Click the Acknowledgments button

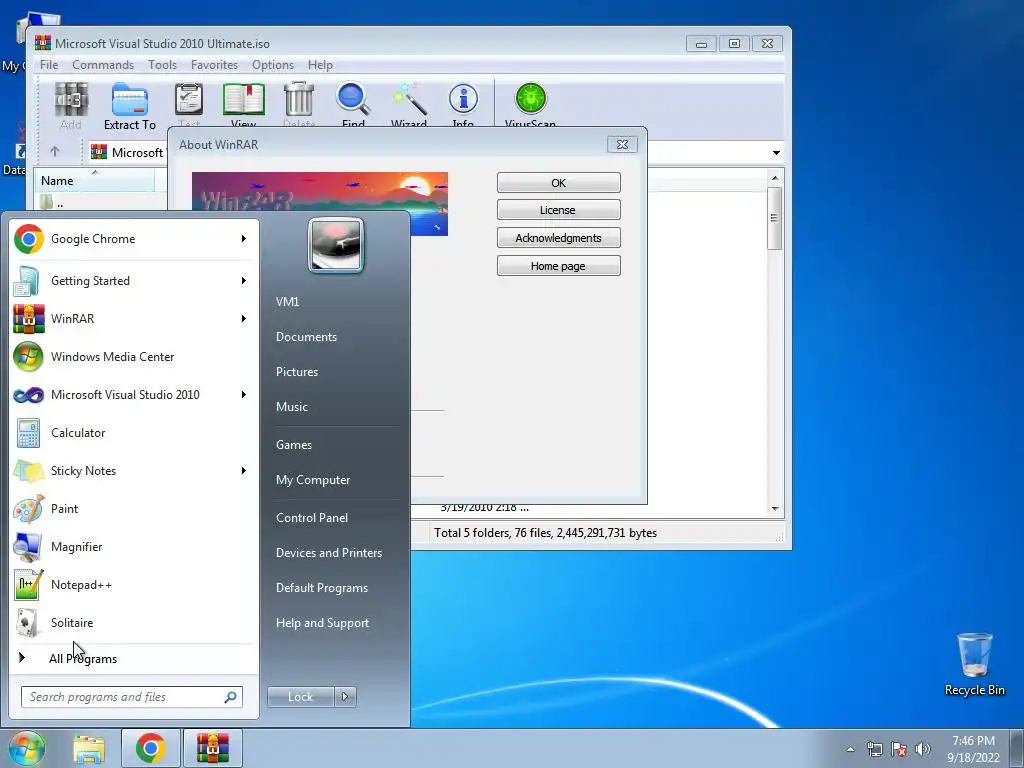tap(558, 238)
